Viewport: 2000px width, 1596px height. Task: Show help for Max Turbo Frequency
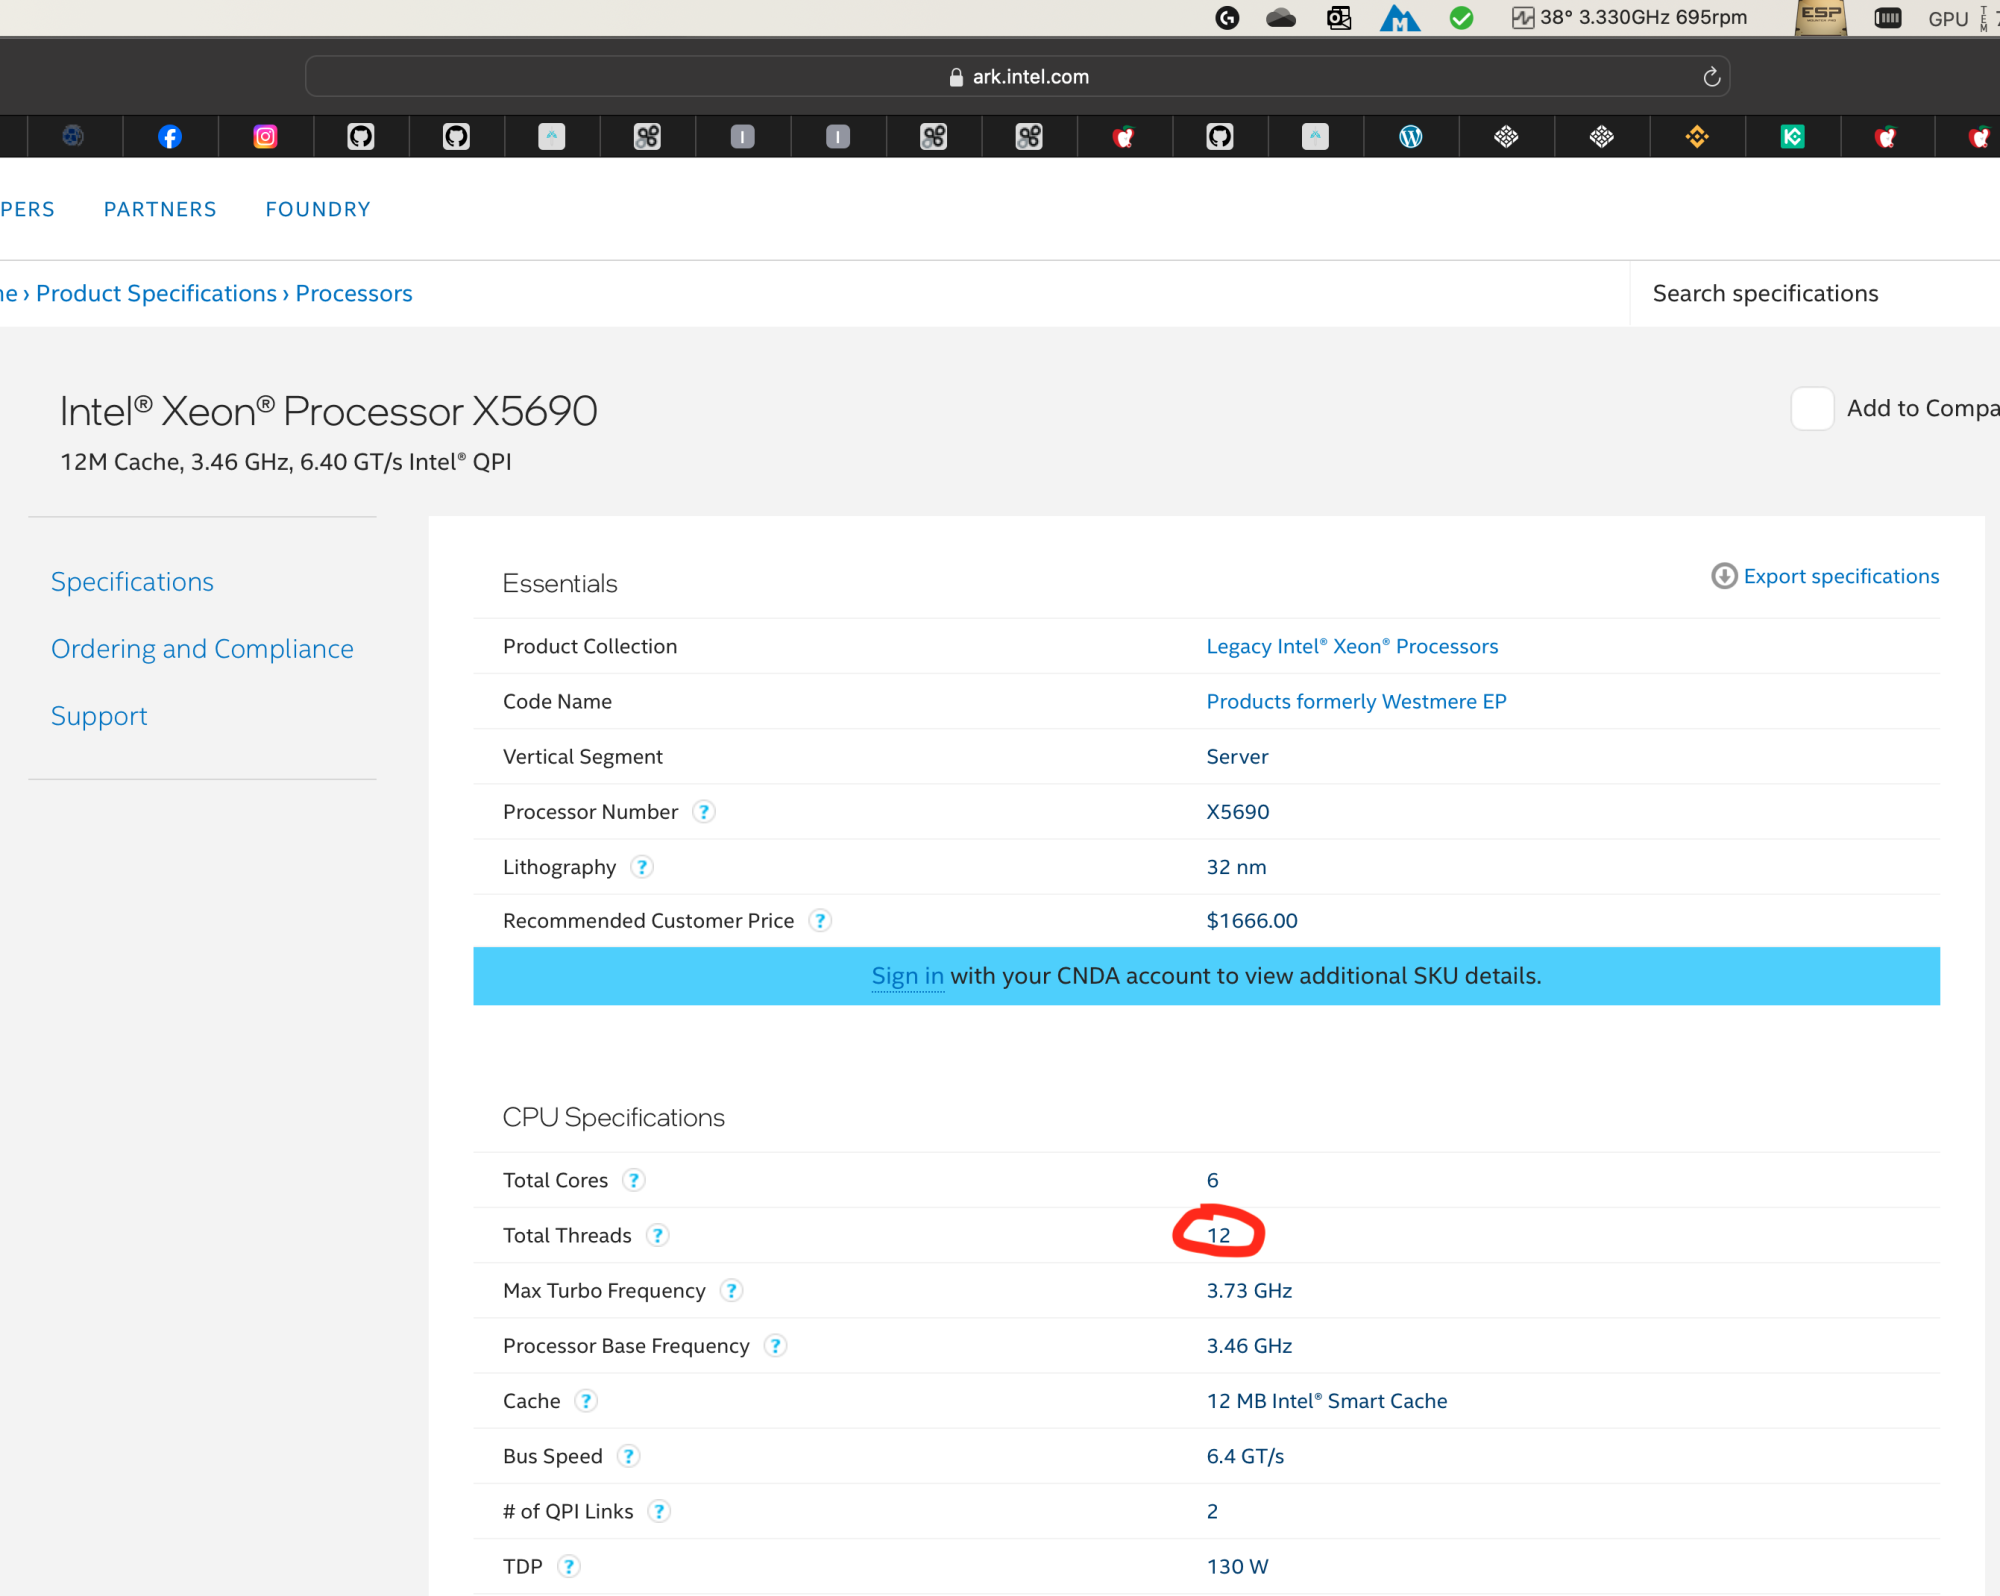click(731, 1291)
